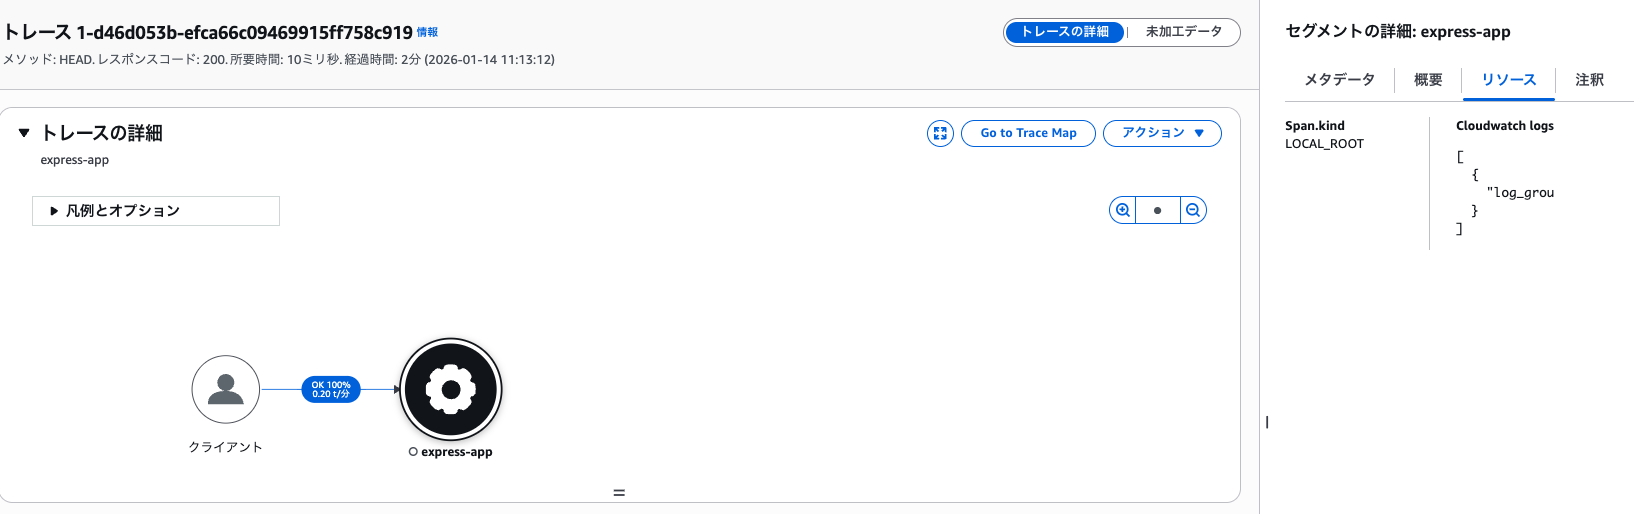Screen dimensions: 1634x514
Task: Open the 概要 tab
Action: [x=1428, y=80]
